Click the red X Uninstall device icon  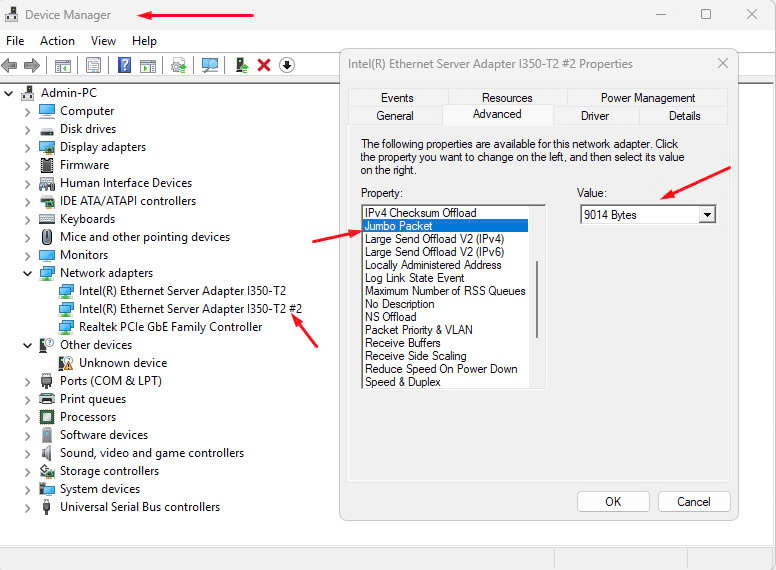point(264,65)
